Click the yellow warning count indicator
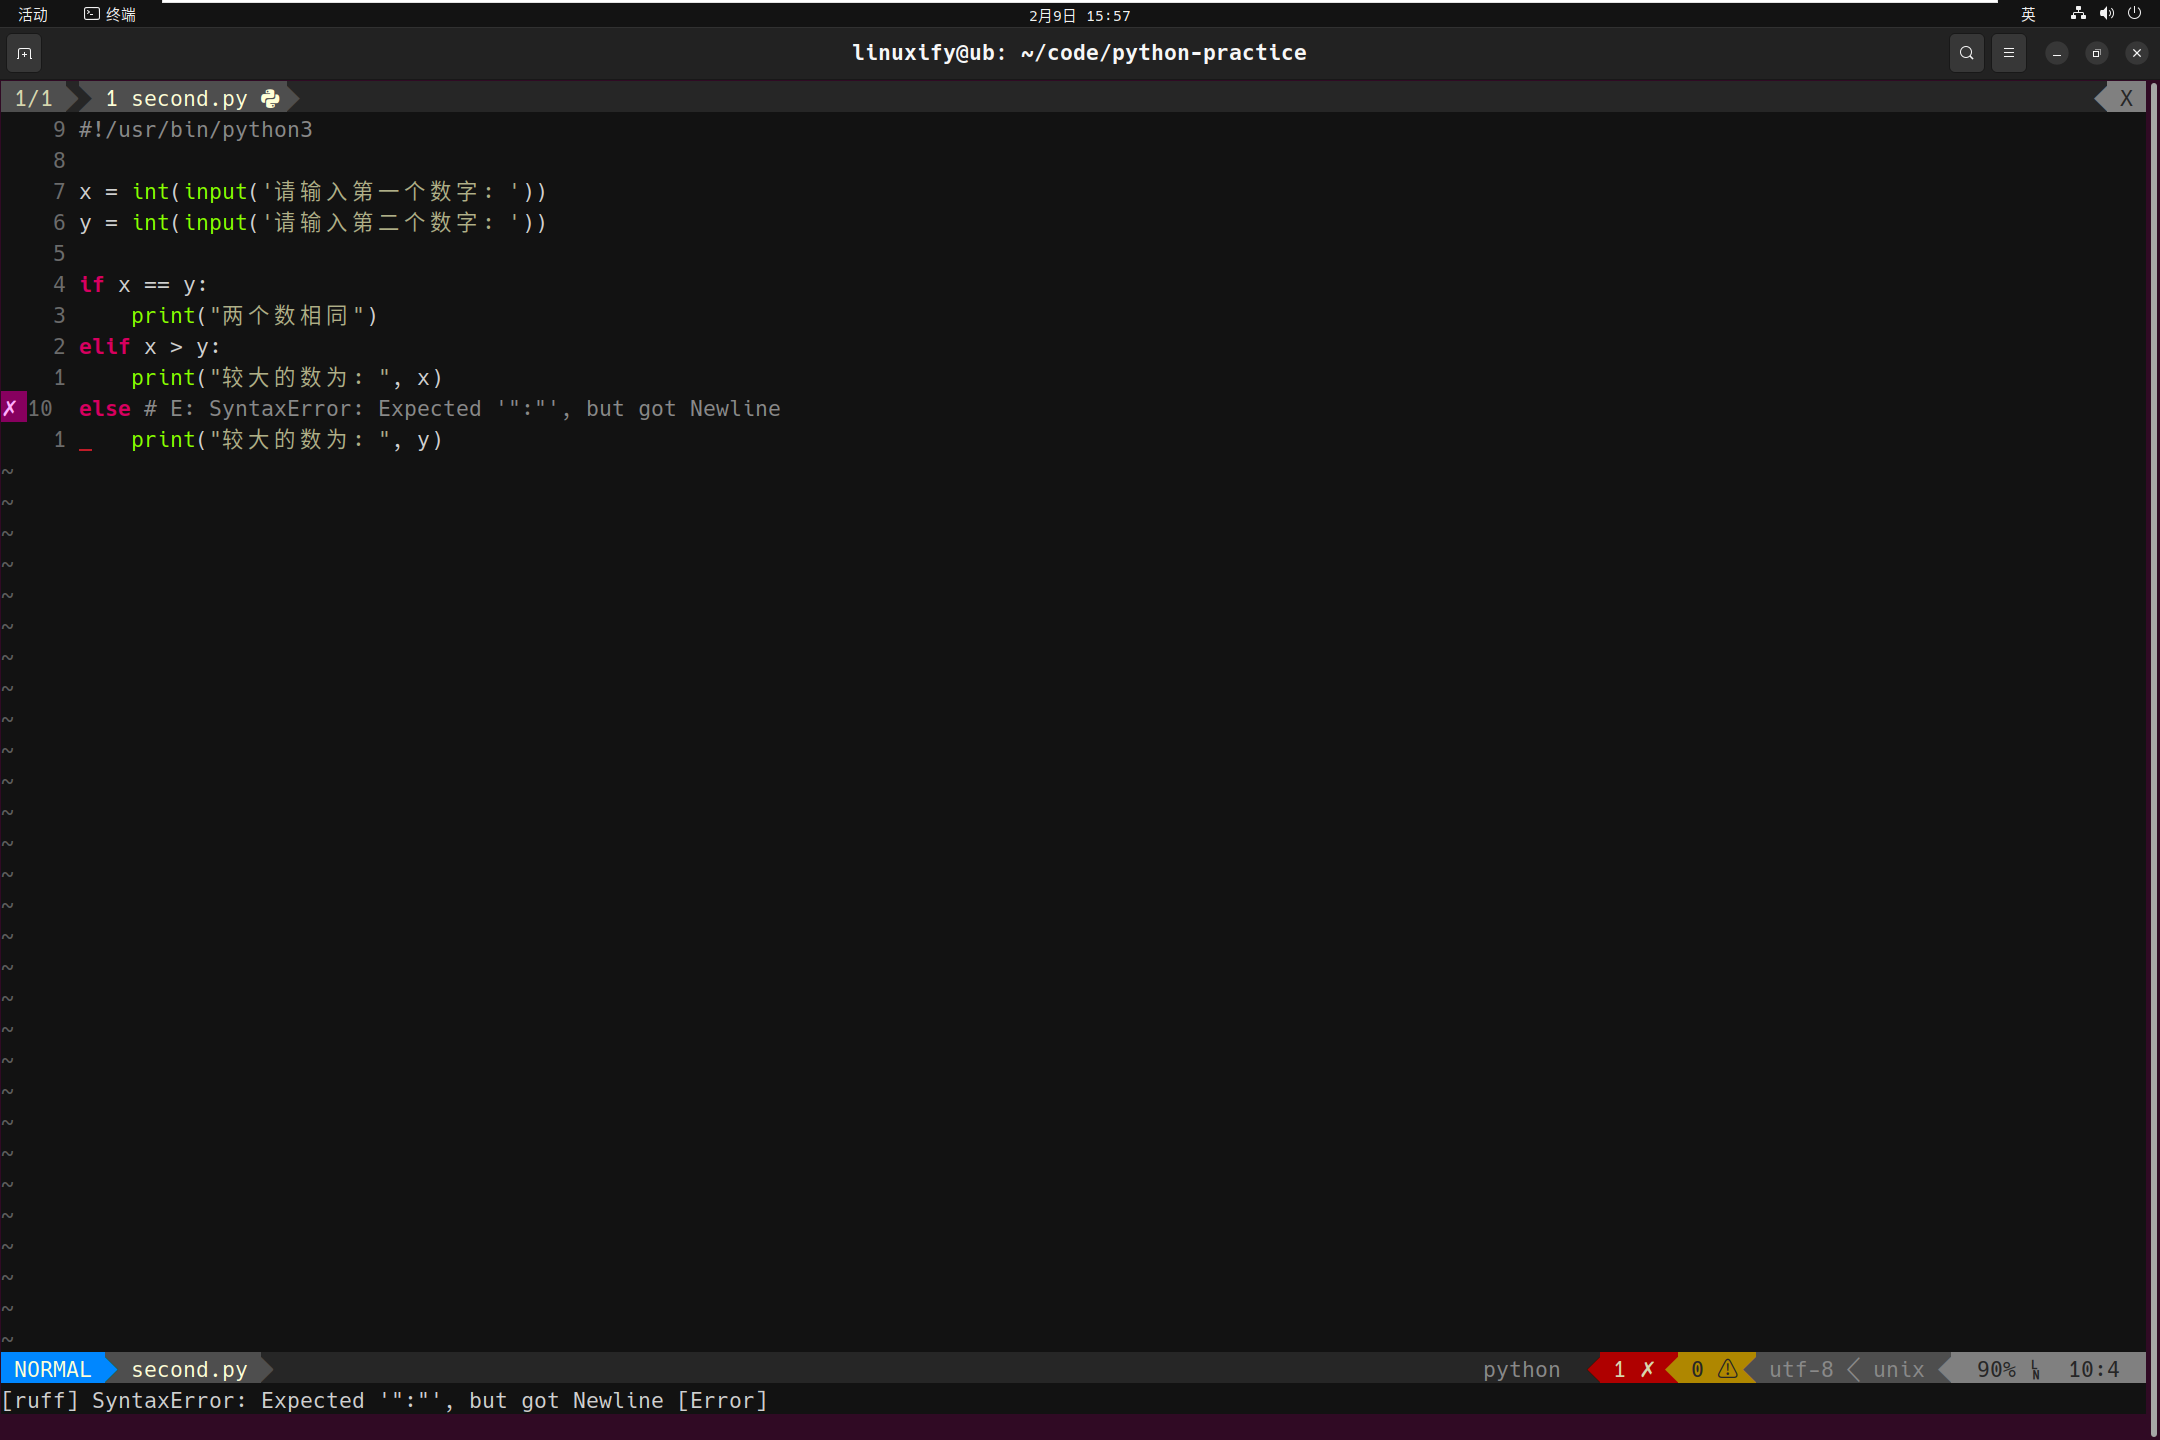Viewport: 2160px width, 1440px height. pos(1712,1369)
